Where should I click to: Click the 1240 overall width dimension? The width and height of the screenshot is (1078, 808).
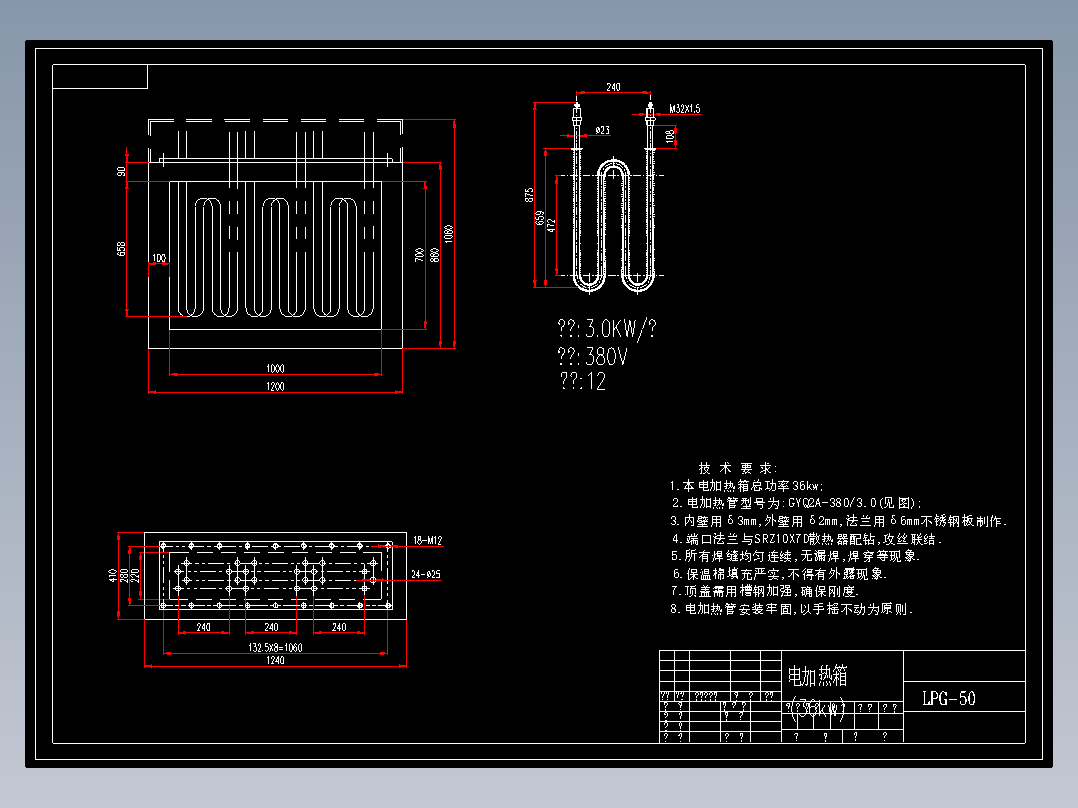pyautogui.click(x=275, y=660)
